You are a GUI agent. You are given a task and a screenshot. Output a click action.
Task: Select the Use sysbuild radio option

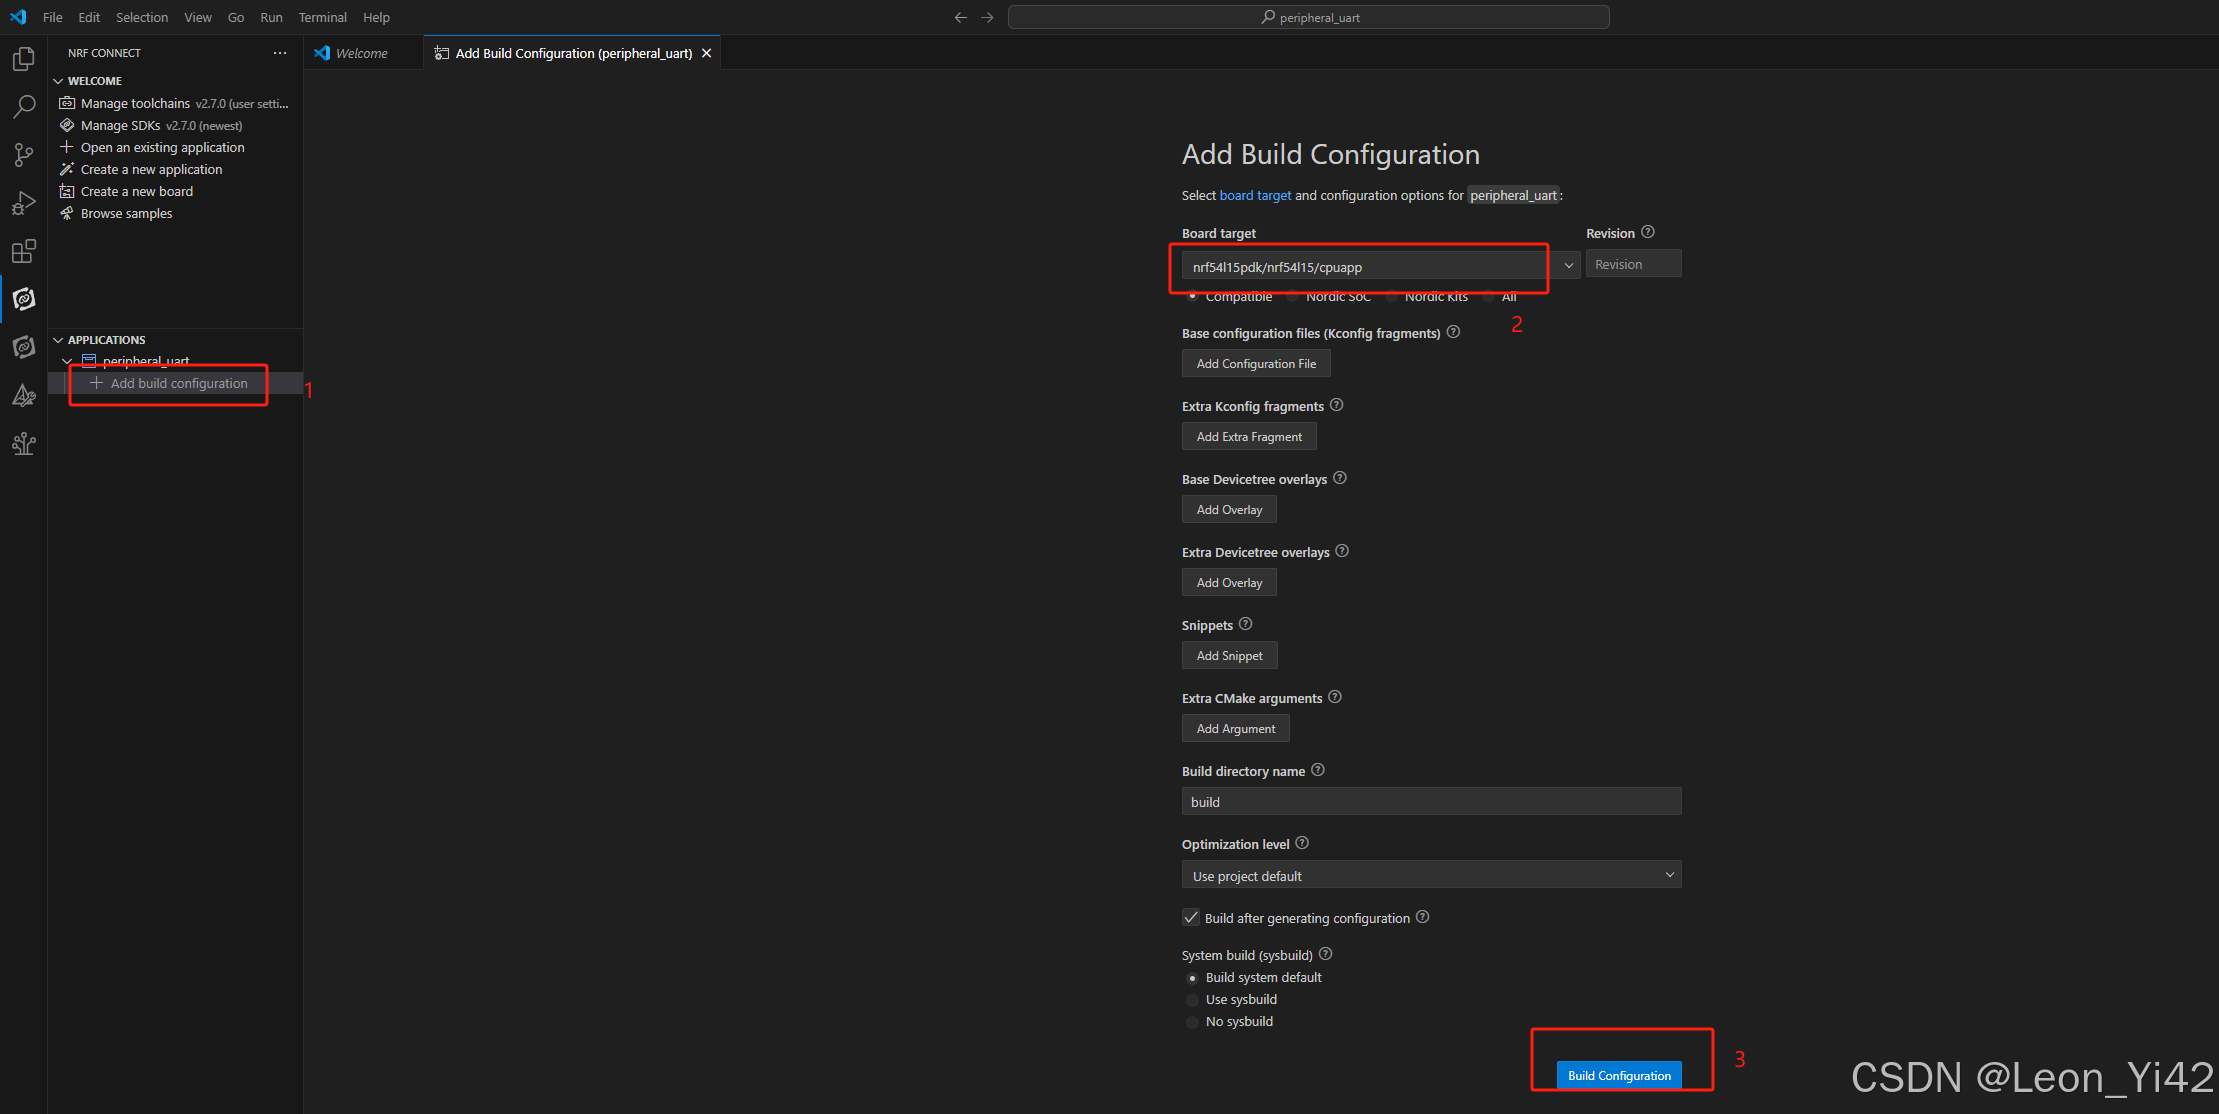coord(1192,1000)
